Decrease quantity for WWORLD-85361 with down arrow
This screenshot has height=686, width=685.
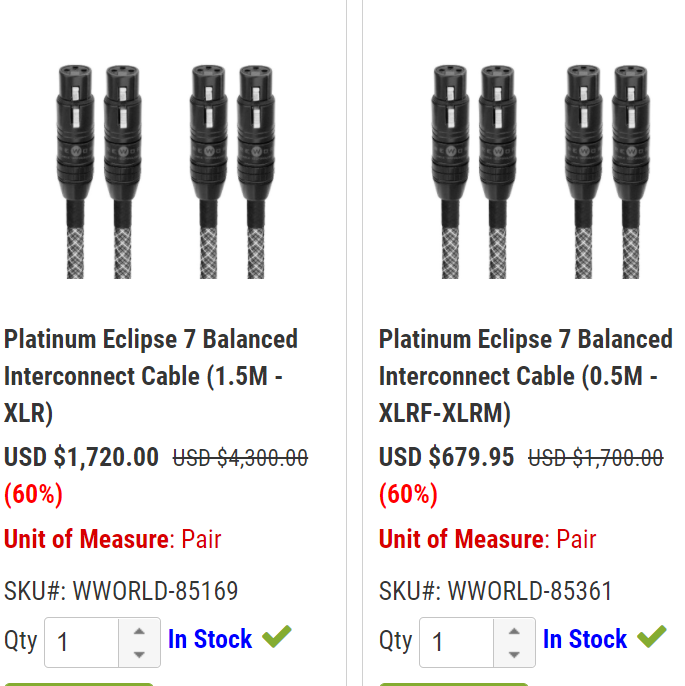pyautogui.click(x=514, y=654)
